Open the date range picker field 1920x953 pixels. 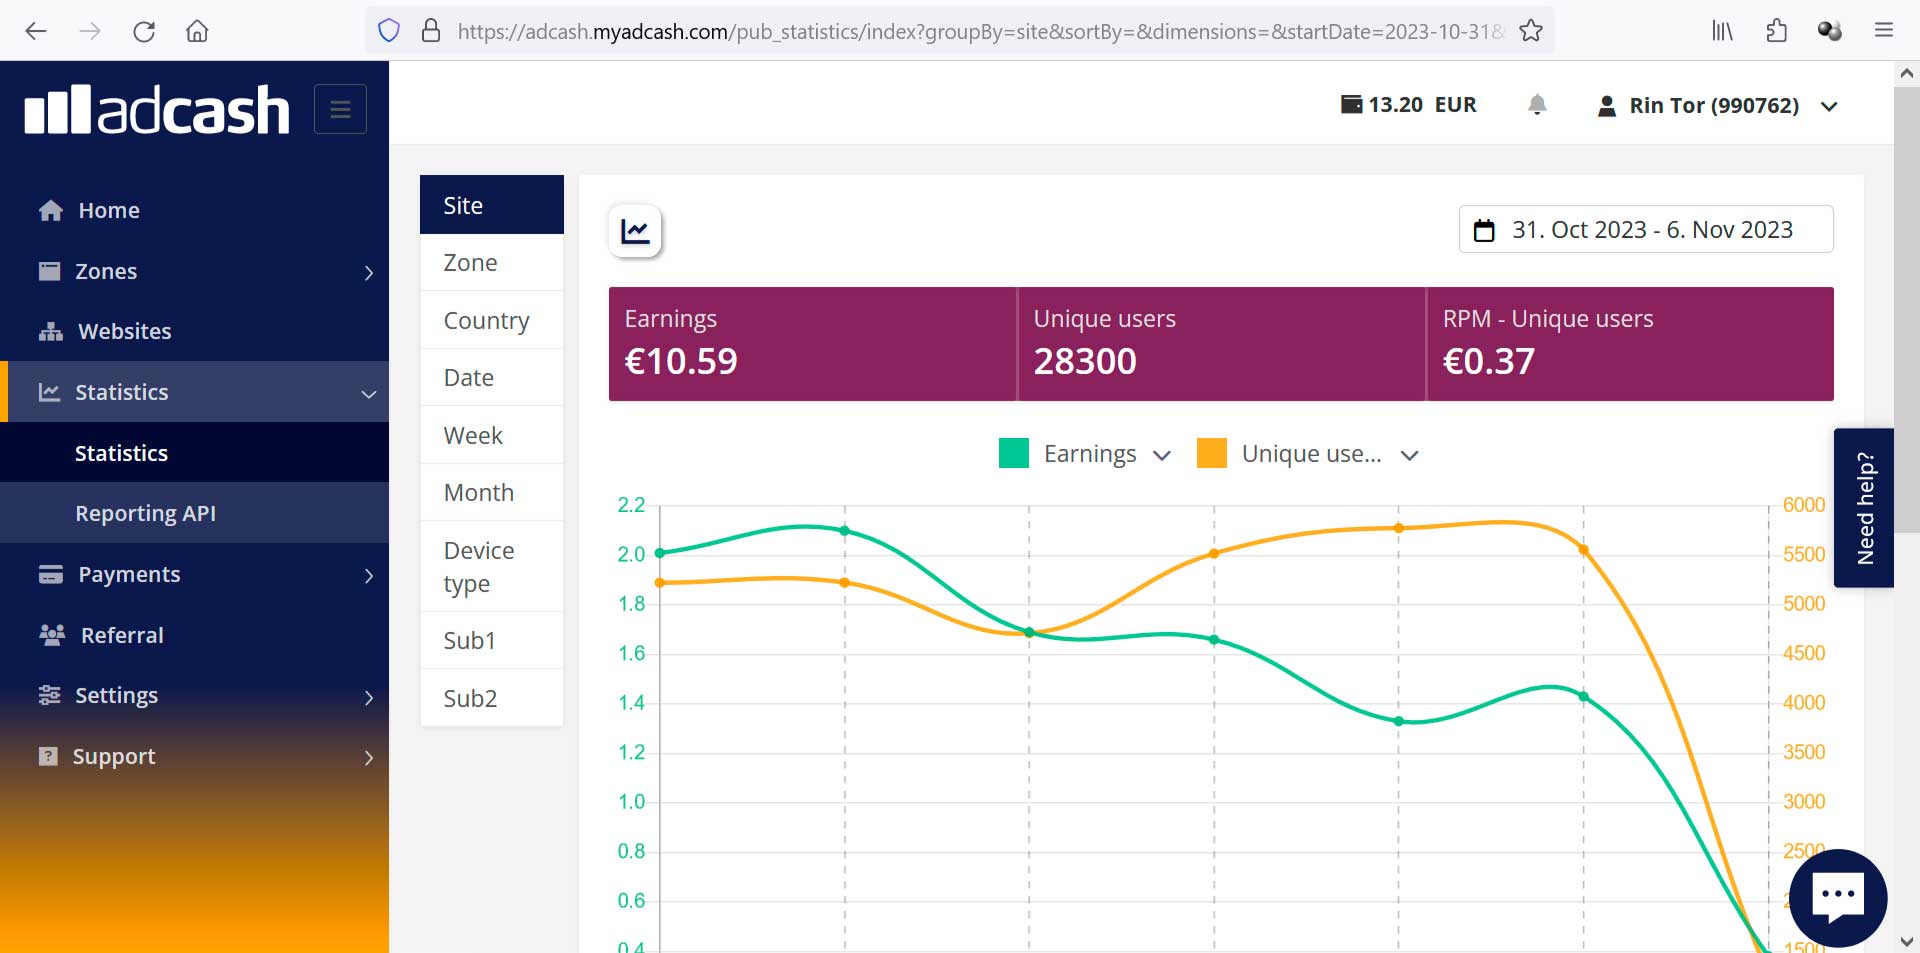click(x=1645, y=230)
